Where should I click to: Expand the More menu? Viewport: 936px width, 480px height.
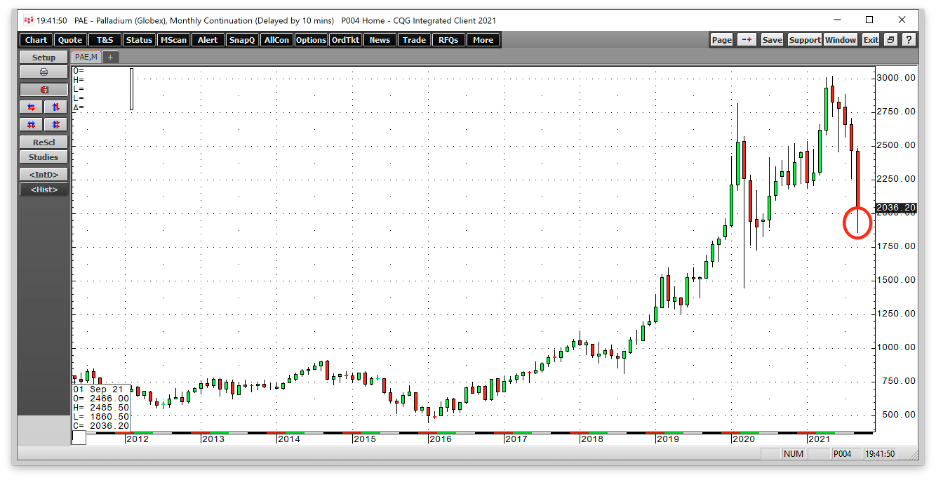(483, 40)
